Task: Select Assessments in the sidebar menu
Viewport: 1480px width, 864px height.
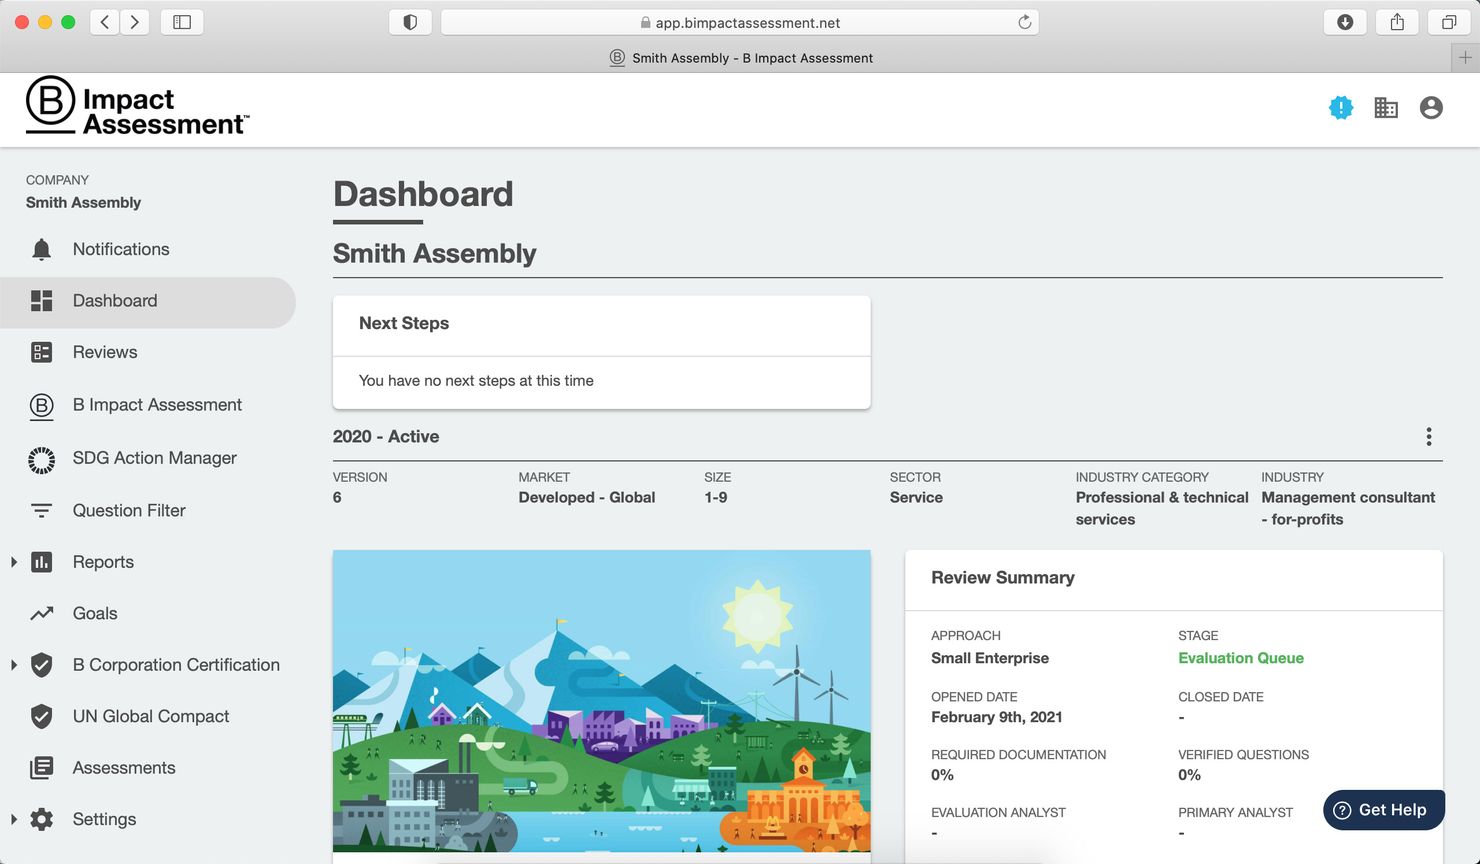Action: (124, 767)
